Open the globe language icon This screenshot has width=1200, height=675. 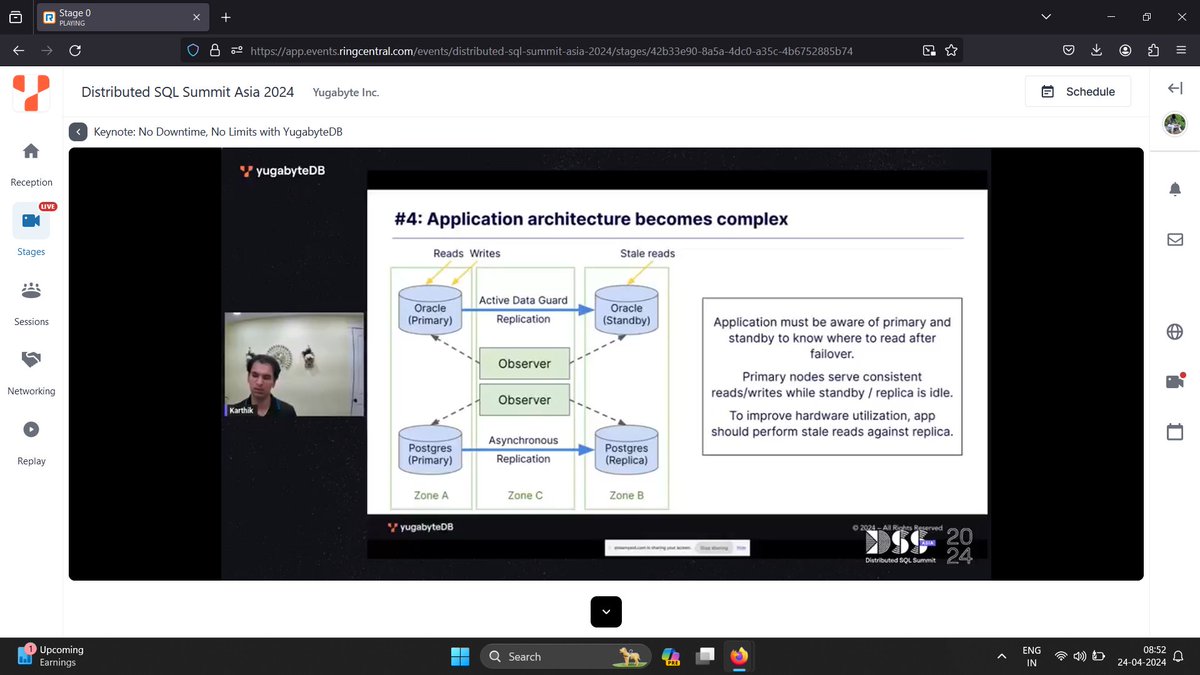(1175, 331)
